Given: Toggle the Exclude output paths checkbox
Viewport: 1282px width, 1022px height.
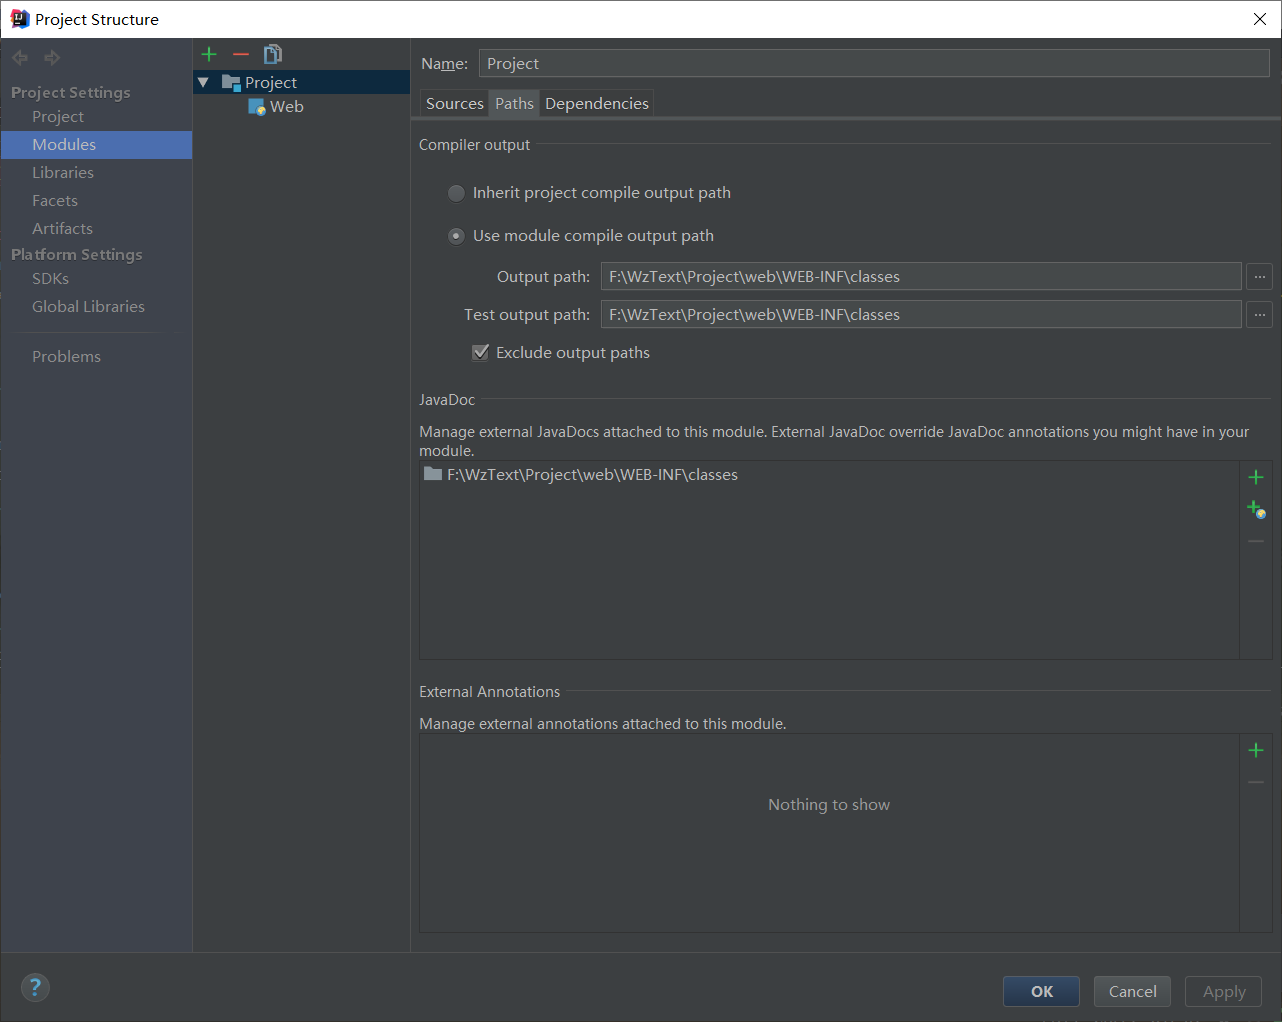Looking at the screenshot, I should click(x=480, y=352).
